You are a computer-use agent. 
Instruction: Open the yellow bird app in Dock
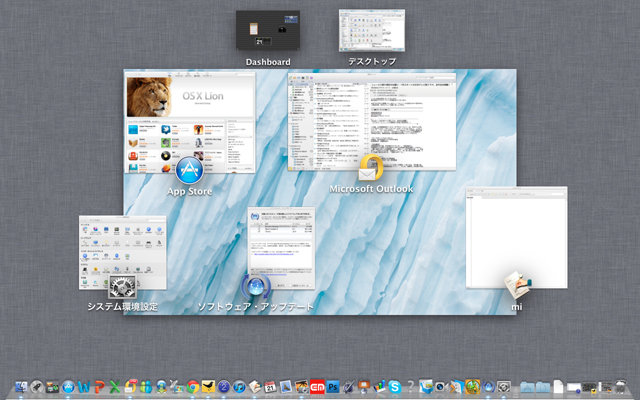208,387
